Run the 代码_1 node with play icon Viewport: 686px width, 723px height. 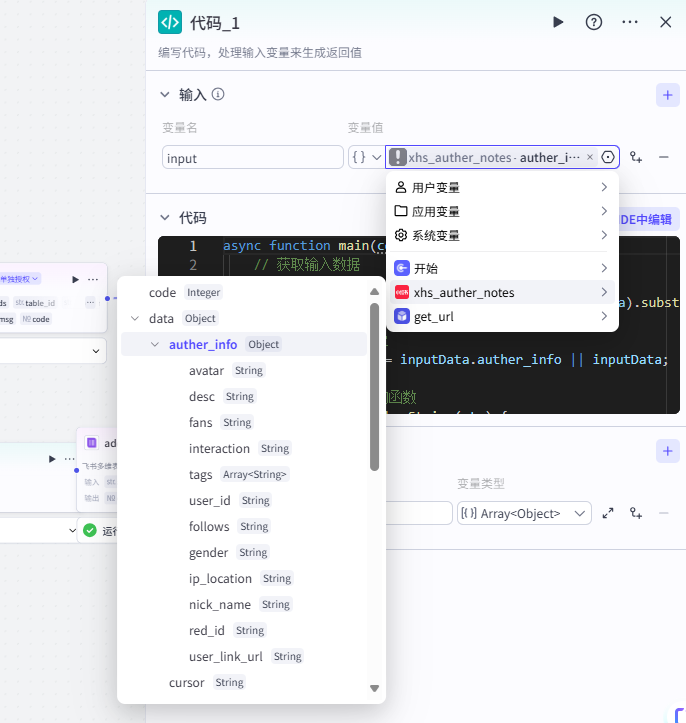[x=558, y=22]
